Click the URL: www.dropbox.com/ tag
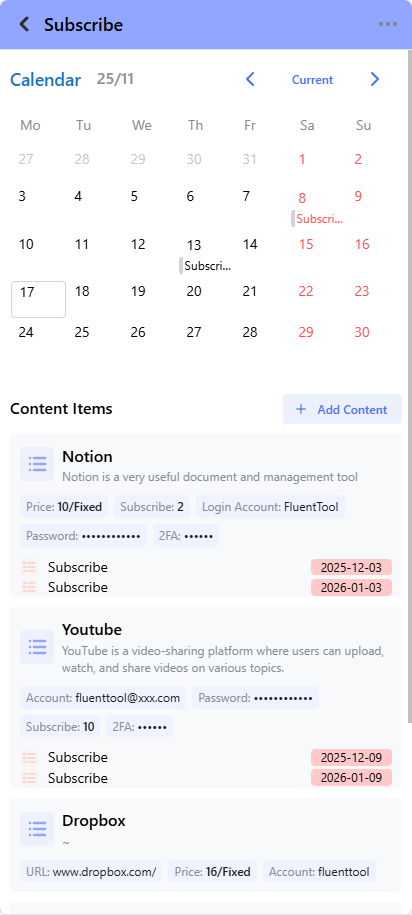This screenshot has height=915, width=412. point(91,872)
